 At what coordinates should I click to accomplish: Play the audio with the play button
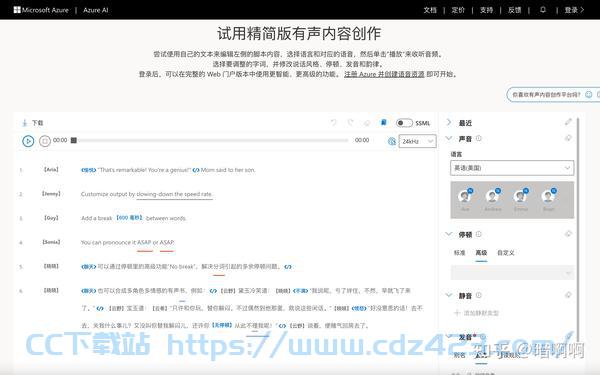28,141
